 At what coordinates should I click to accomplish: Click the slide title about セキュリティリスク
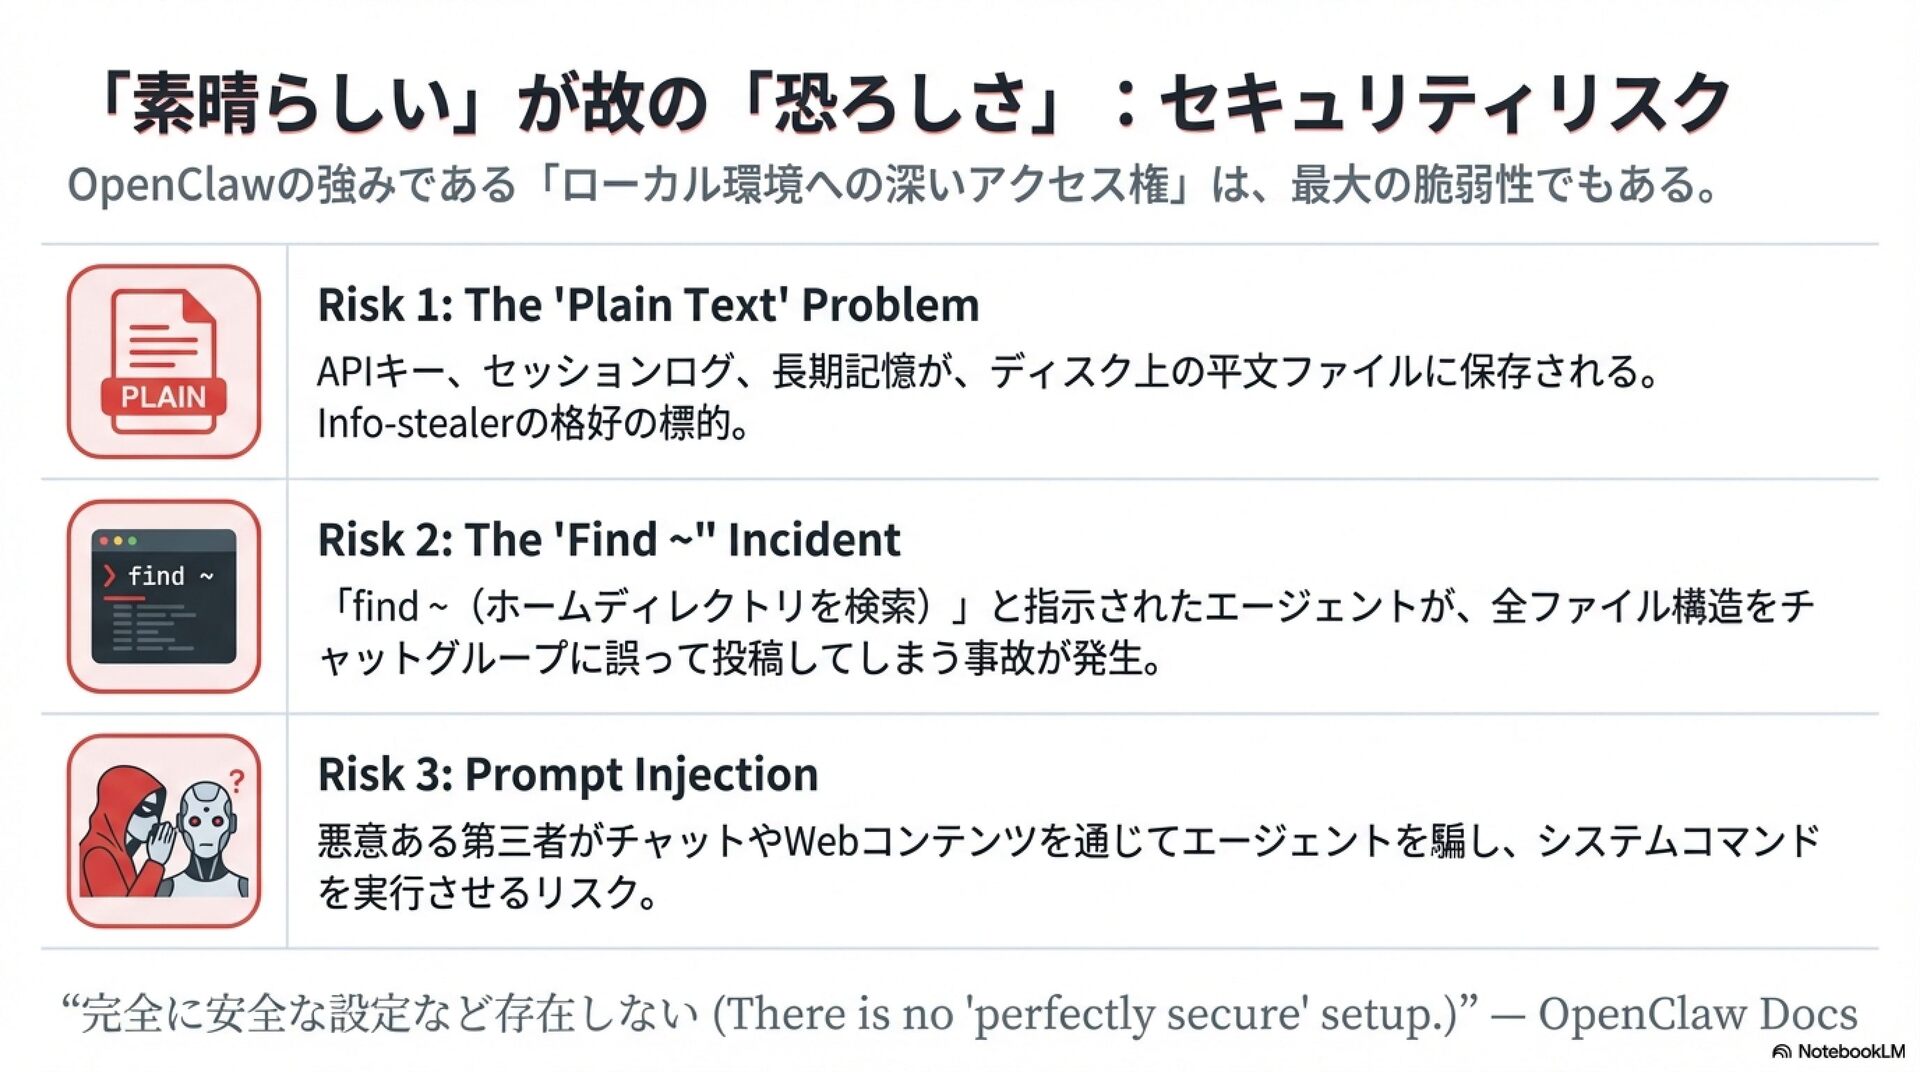coord(913,103)
